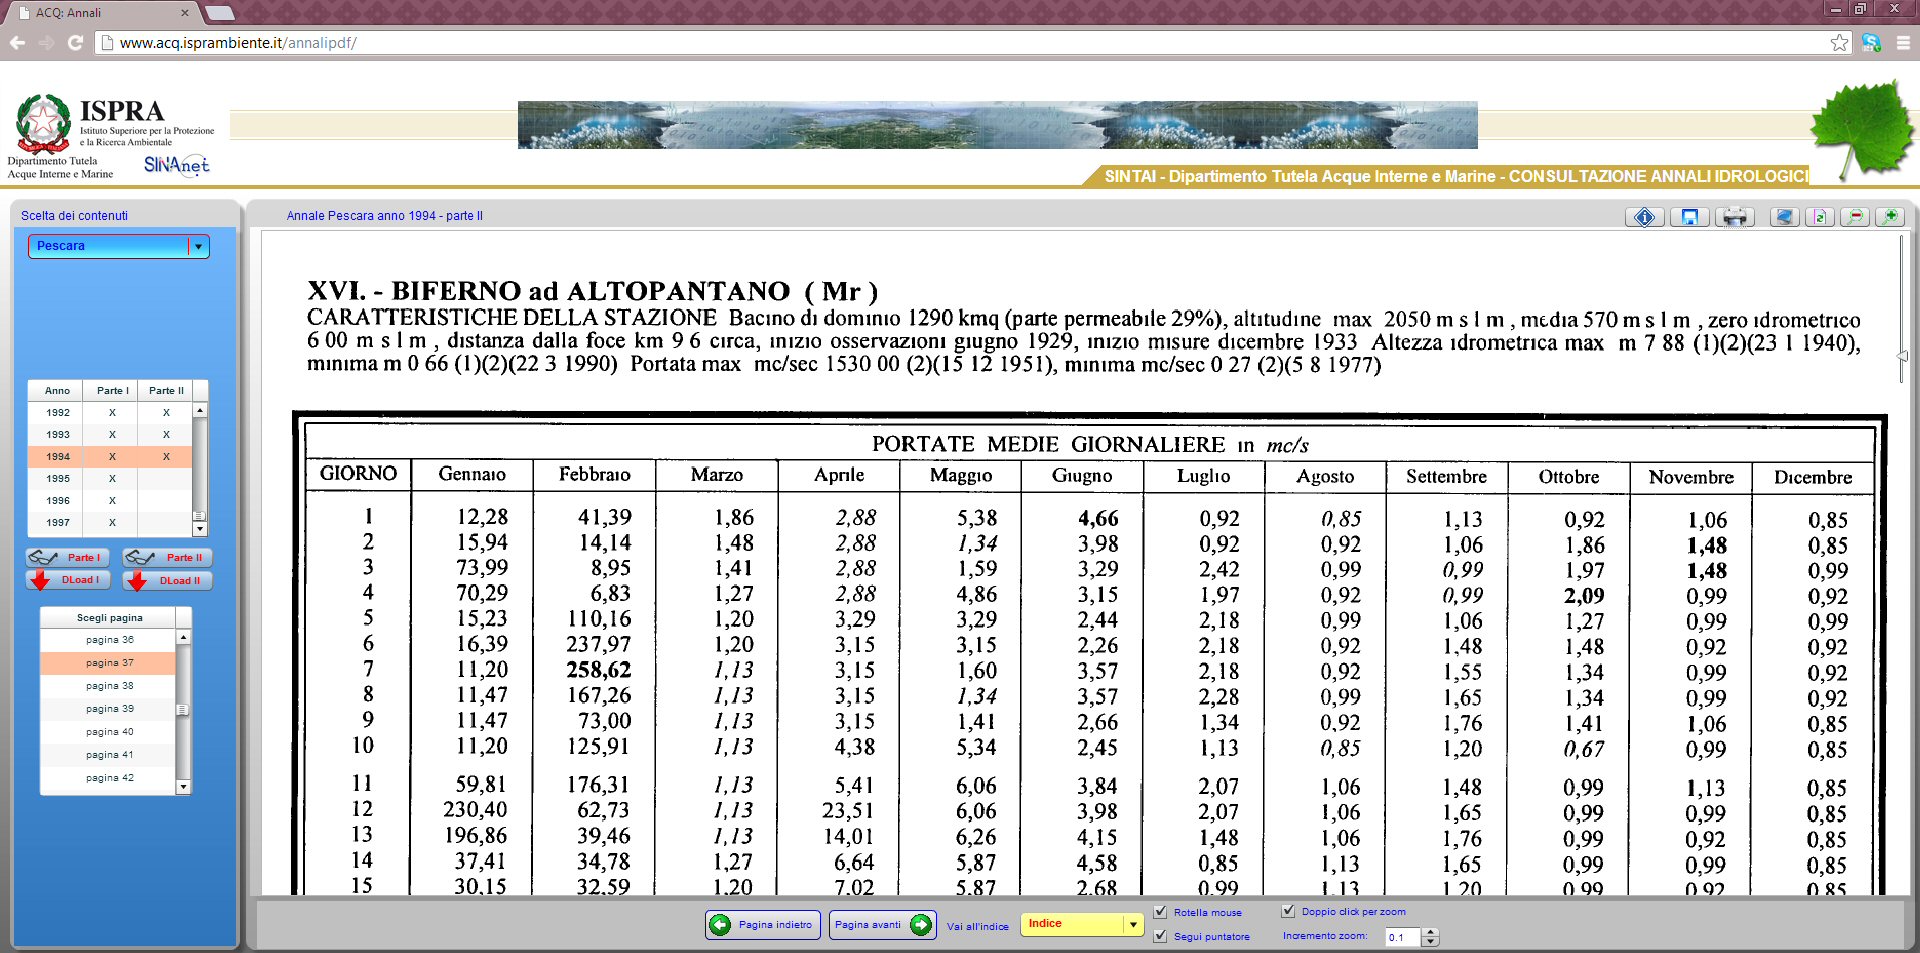Reload the browser page

pos(75,43)
